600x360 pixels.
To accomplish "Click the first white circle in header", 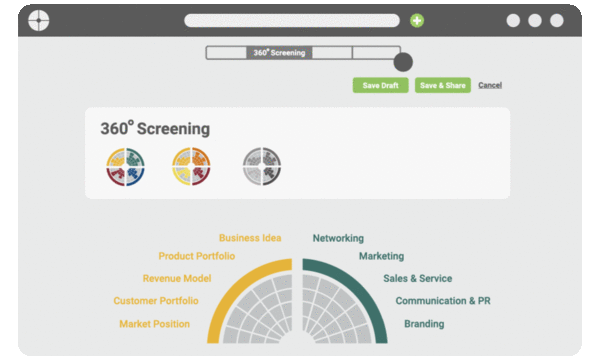I will click(513, 20).
